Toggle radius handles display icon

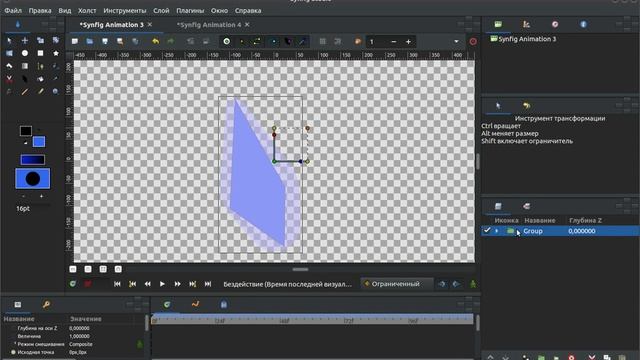pyautogui.click(x=273, y=41)
